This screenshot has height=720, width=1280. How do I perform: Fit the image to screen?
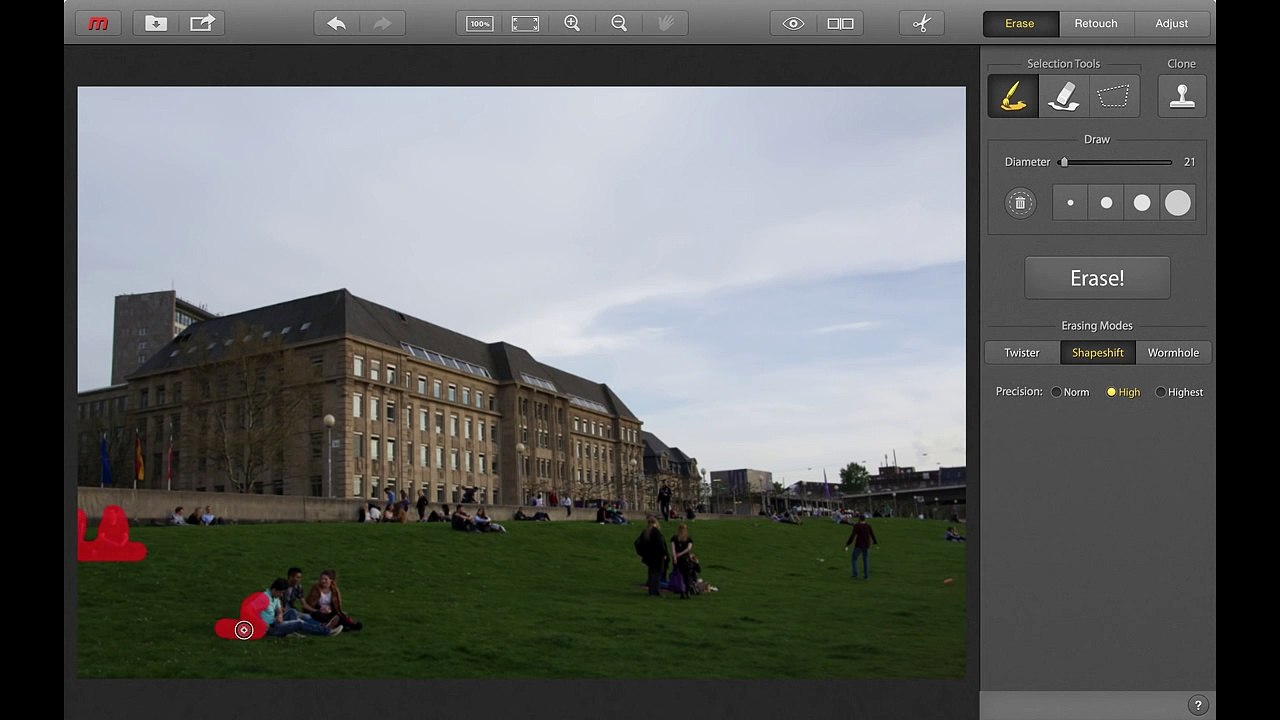click(x=526, y=23)
